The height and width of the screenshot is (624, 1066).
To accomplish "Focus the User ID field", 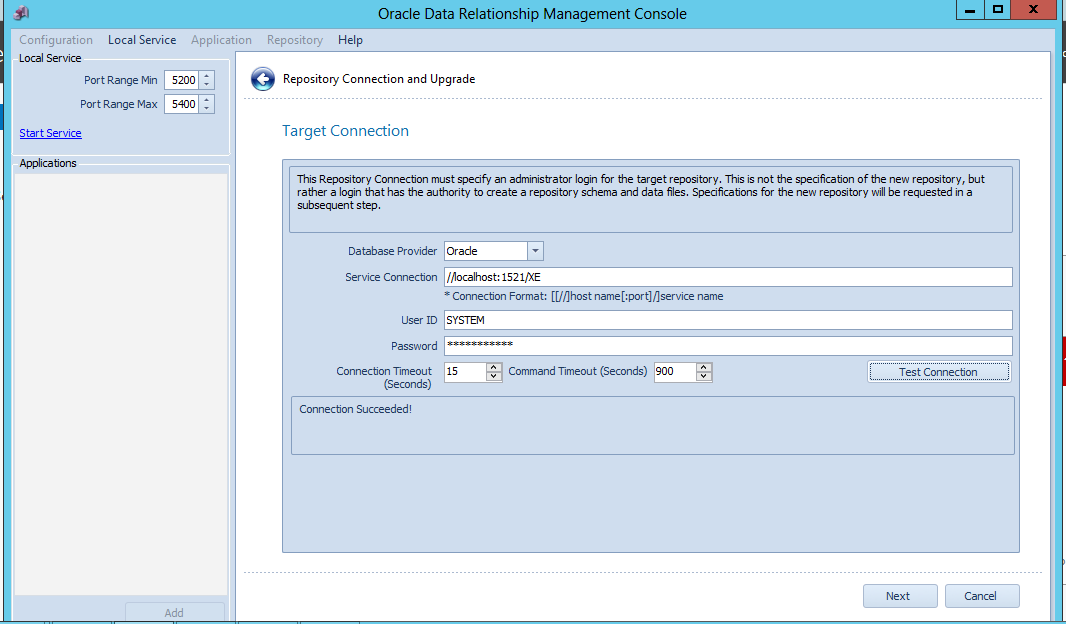I will [728, 320].
